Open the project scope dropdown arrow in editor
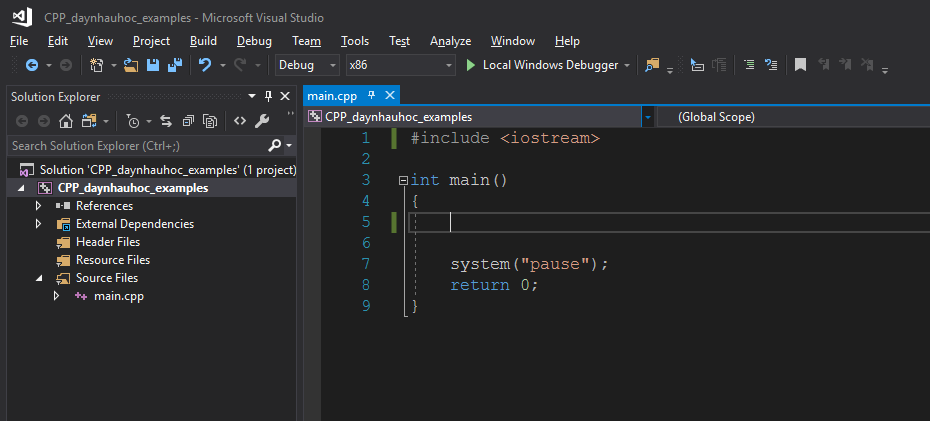The image size is (930, 421). click(x=648, y=117)
